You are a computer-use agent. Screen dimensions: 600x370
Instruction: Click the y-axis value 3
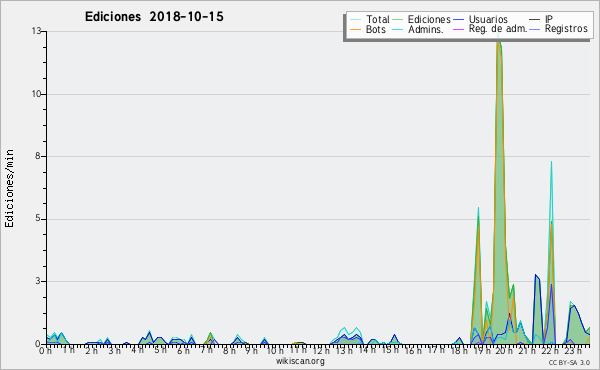(x=38, y=281)
